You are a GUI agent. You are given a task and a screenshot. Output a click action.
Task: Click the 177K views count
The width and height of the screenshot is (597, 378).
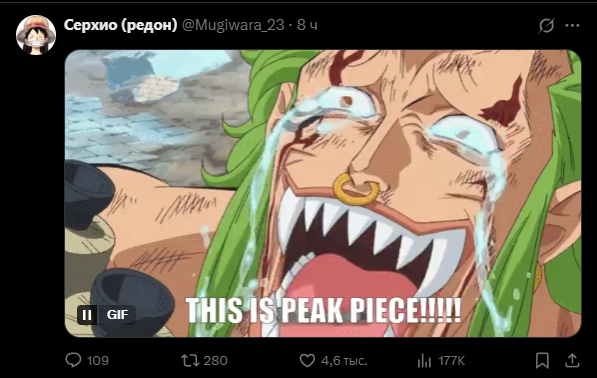pyautogui.click(x=451, y=360)
